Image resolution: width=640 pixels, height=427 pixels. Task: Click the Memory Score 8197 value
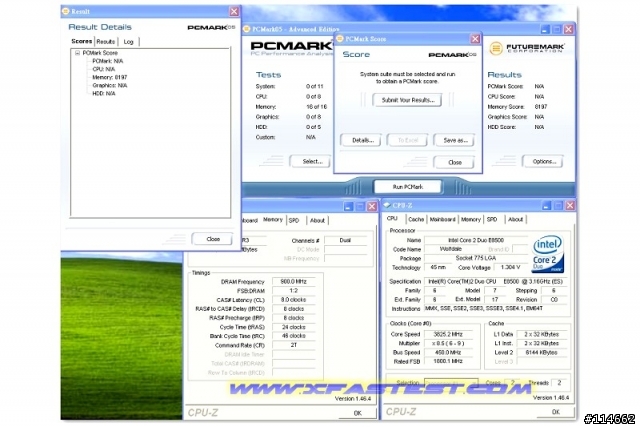coord(540,107)
